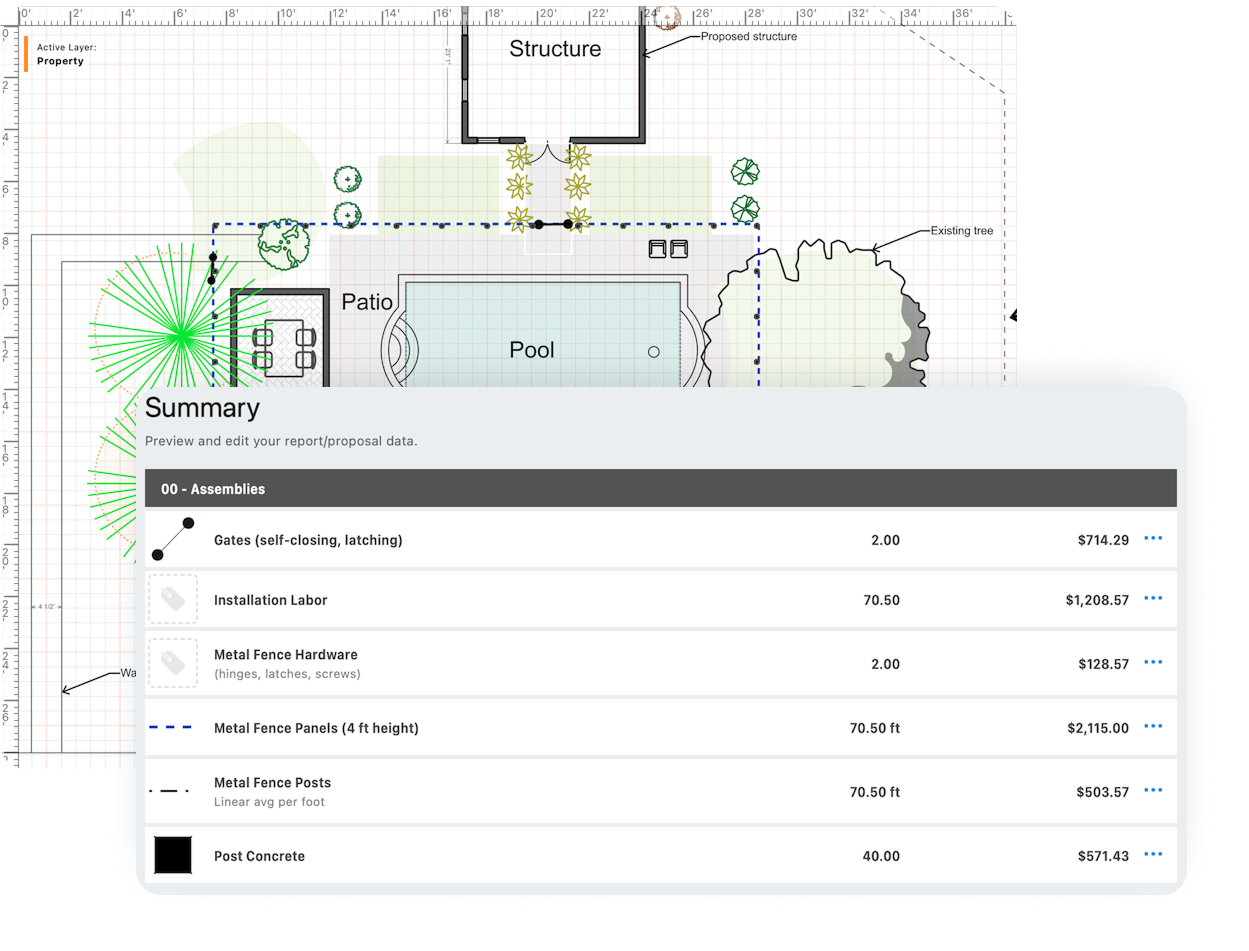Click the 'Existing tree' annotation label
The height and width of the screenshot is (951, 1249).
click(x=962, y=230)
